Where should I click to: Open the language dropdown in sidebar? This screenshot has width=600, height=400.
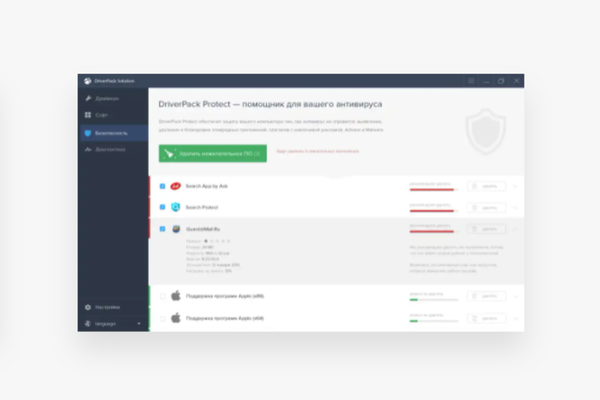tap(138, 324)
